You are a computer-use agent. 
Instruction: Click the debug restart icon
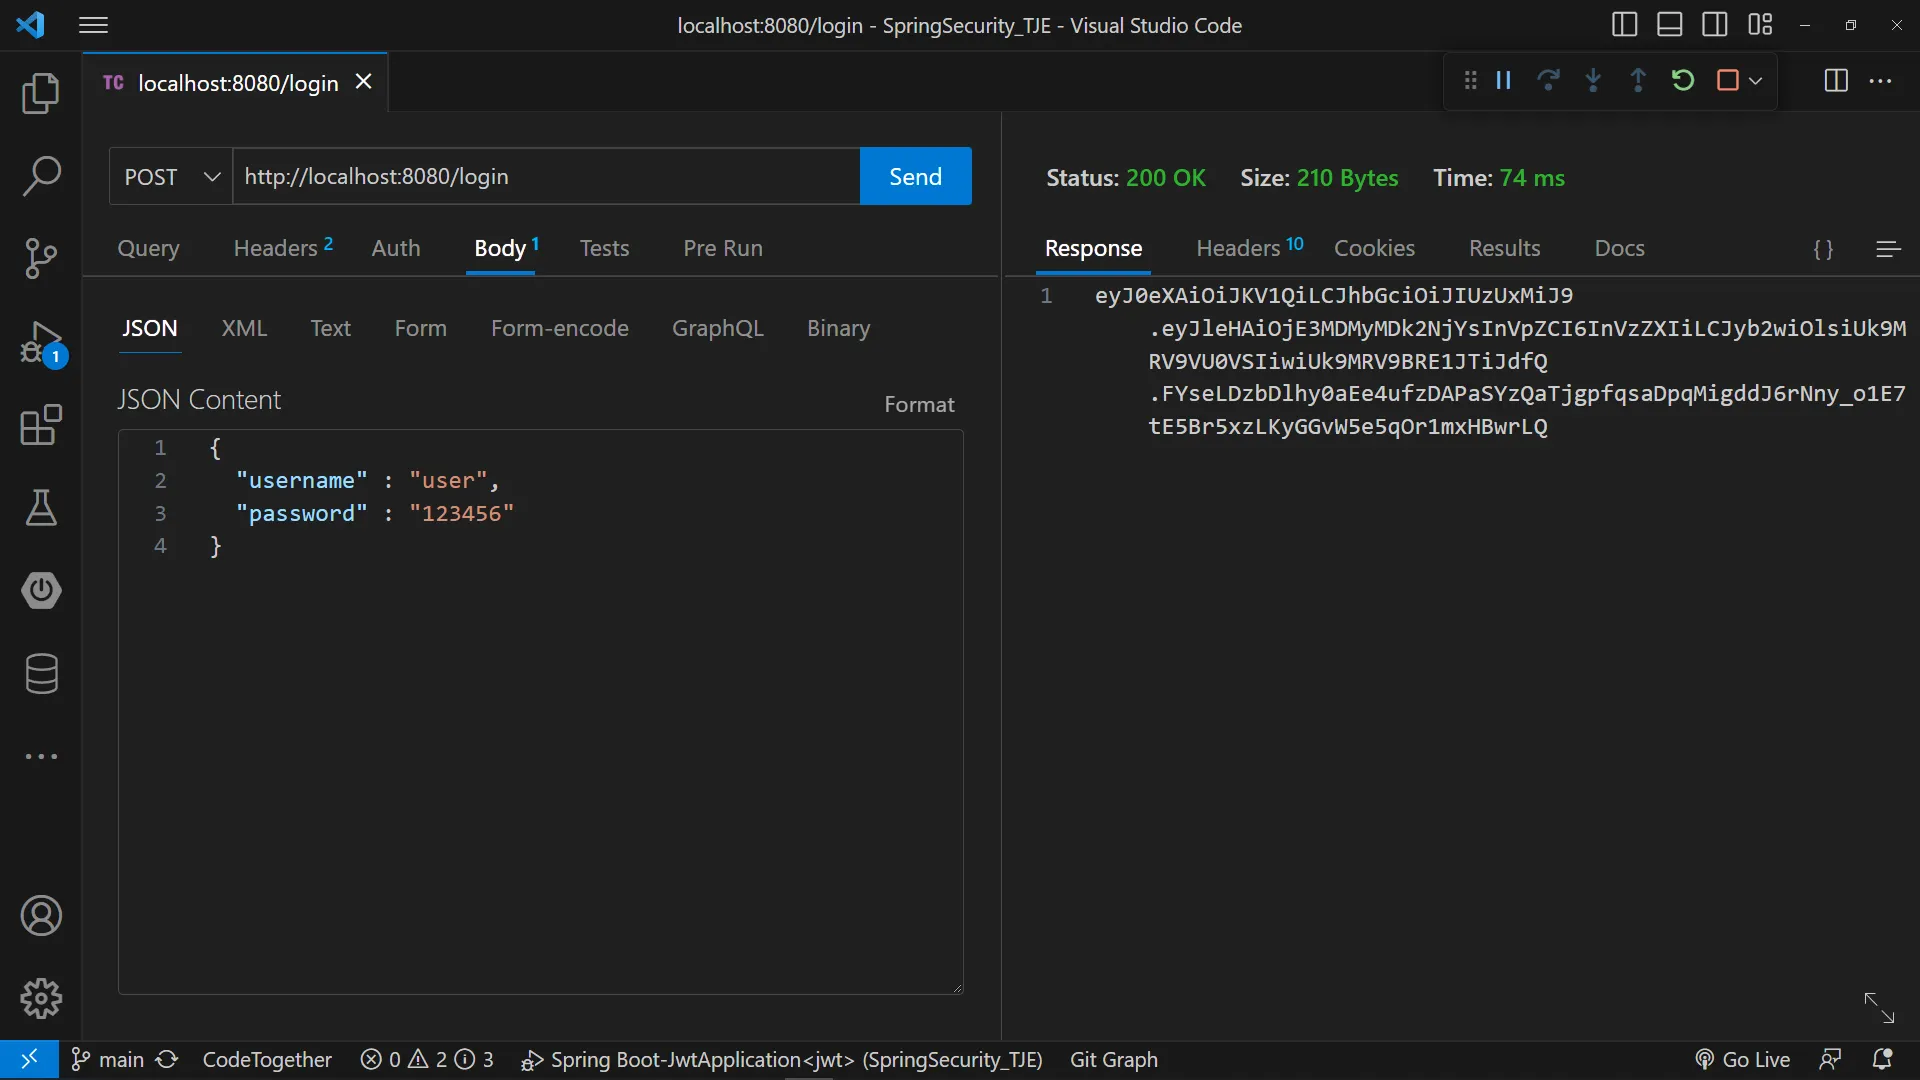click(x=1683, y=81)
